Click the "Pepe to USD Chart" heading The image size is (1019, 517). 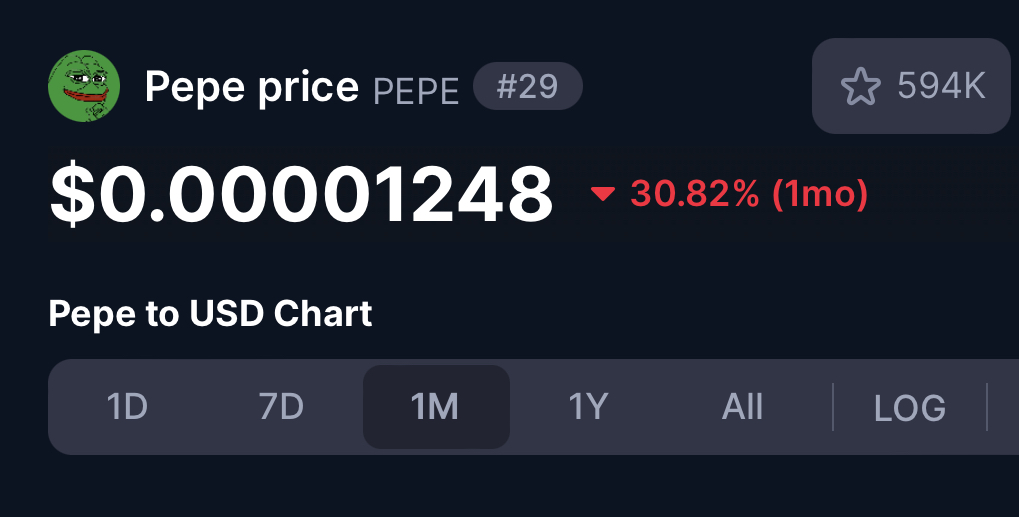point(210,314)
